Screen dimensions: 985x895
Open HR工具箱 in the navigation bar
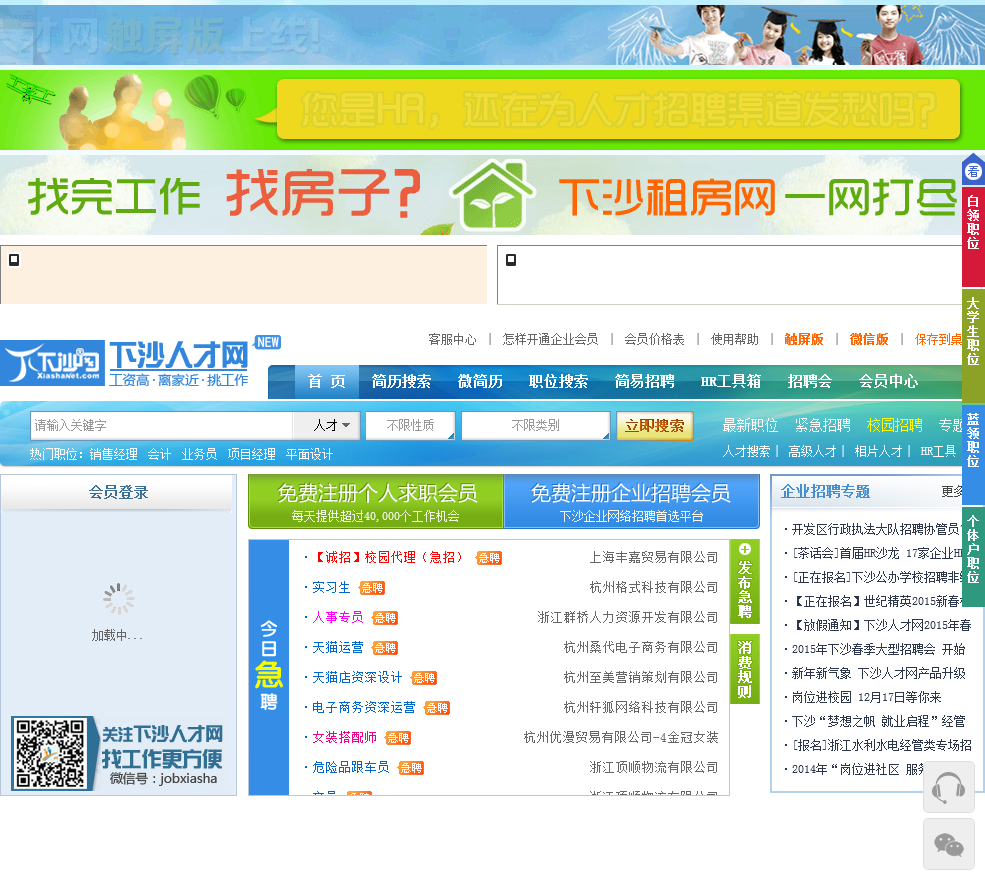click(731, 381)
